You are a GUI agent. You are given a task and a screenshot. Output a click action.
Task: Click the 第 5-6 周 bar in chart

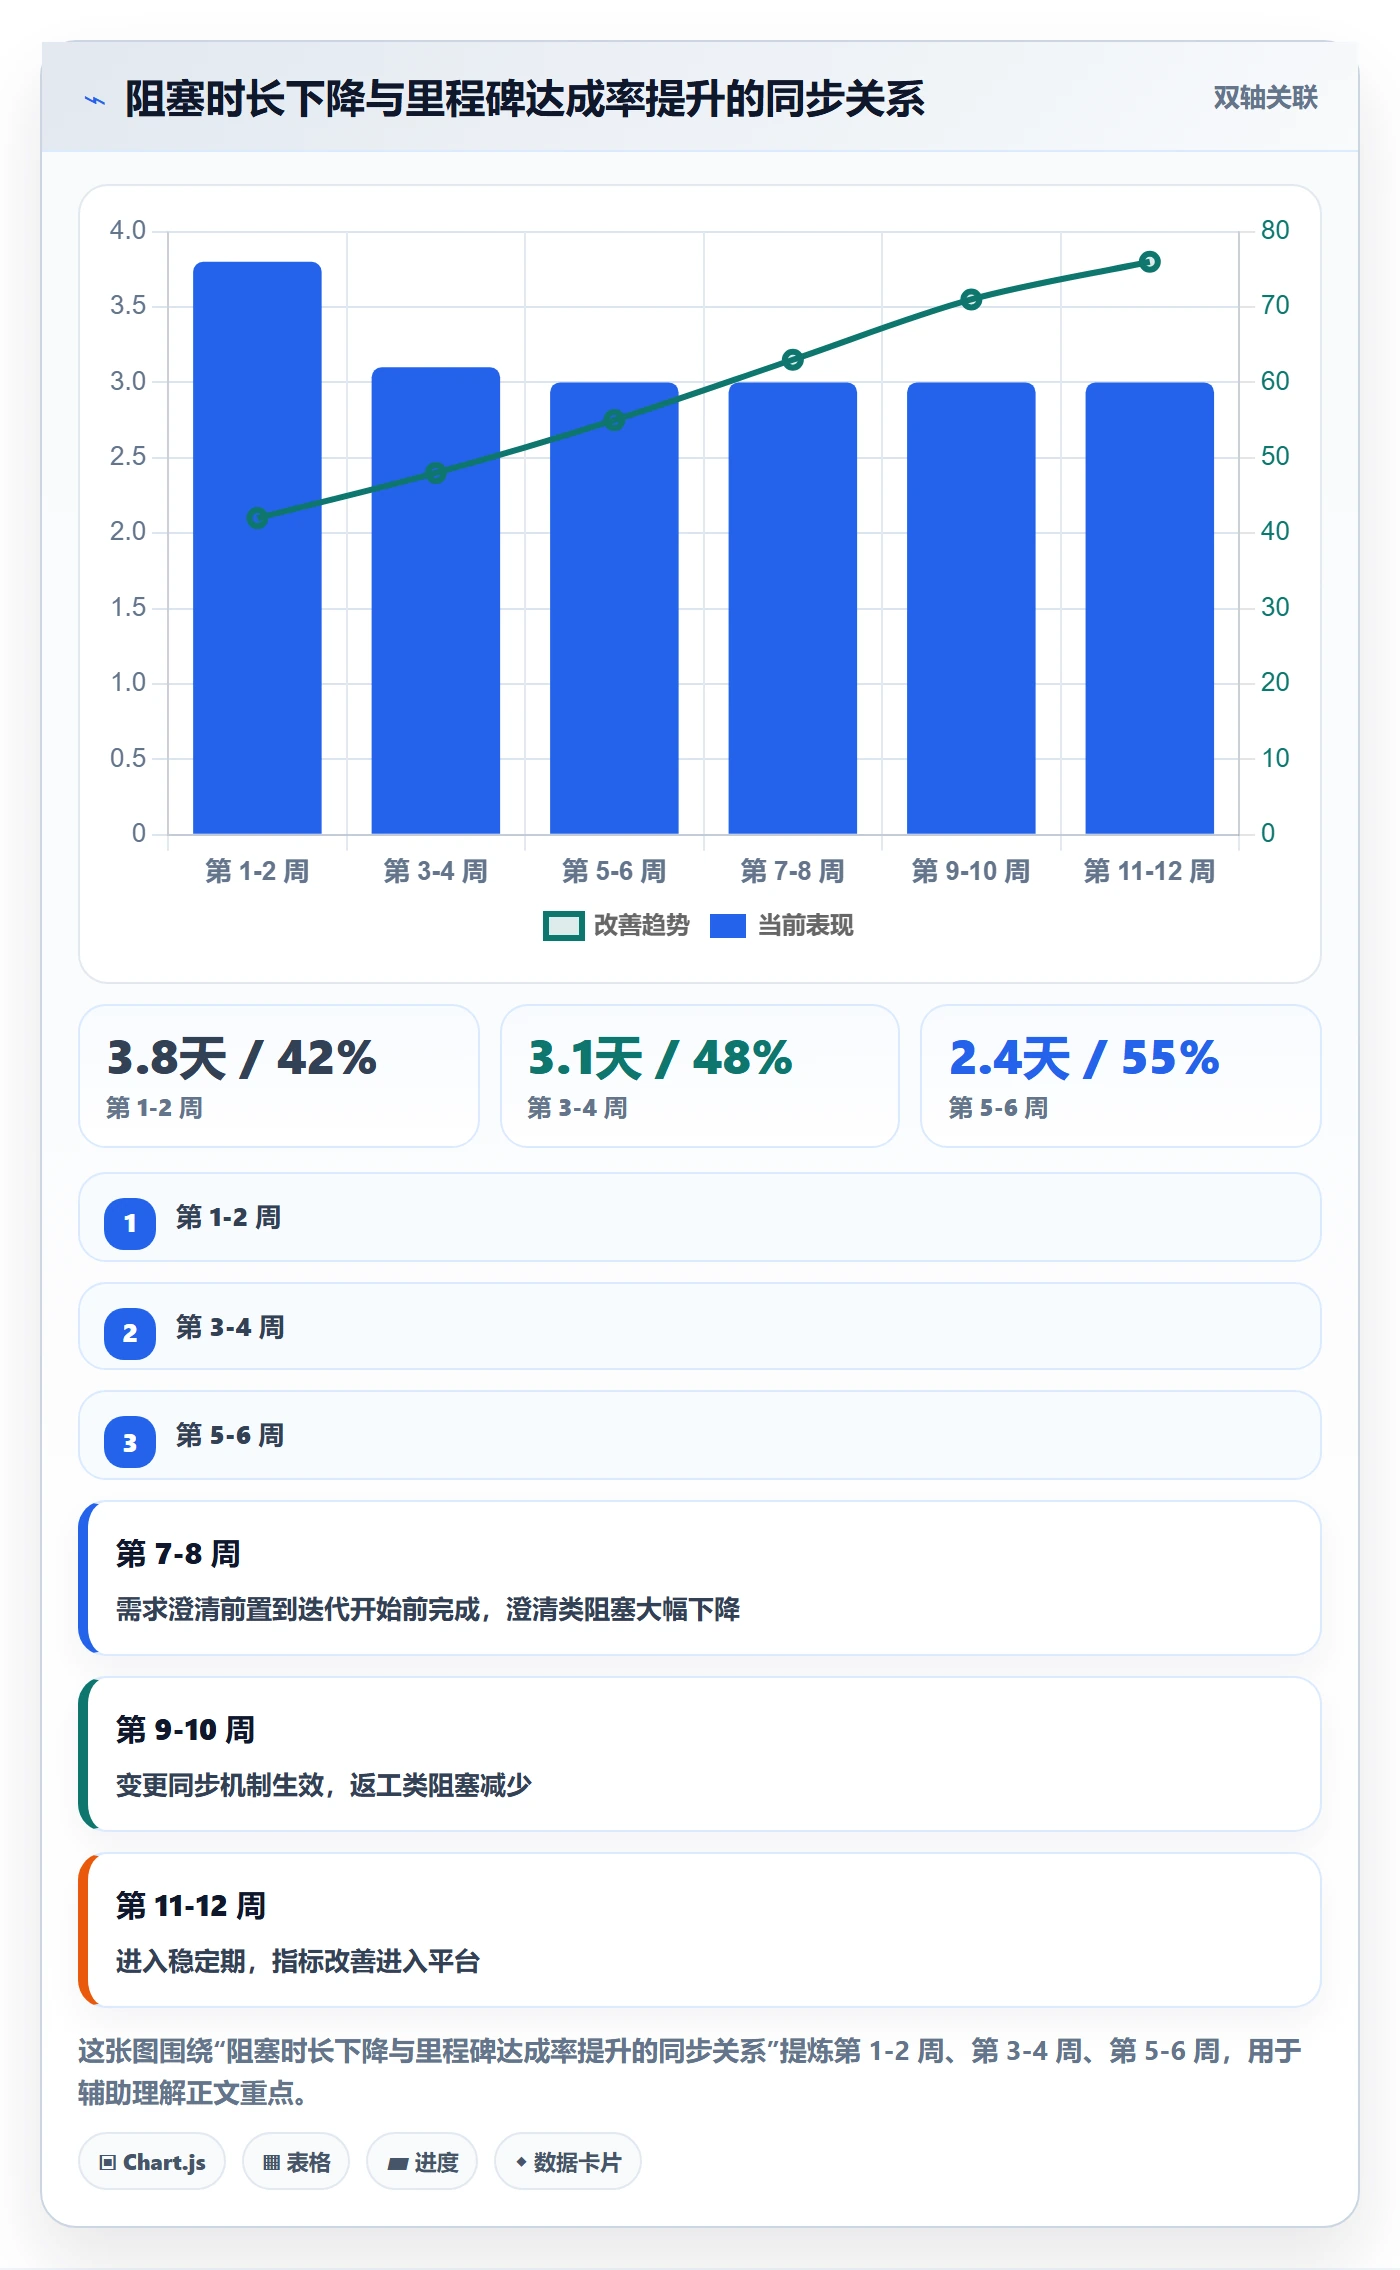(x=614, y=608)
